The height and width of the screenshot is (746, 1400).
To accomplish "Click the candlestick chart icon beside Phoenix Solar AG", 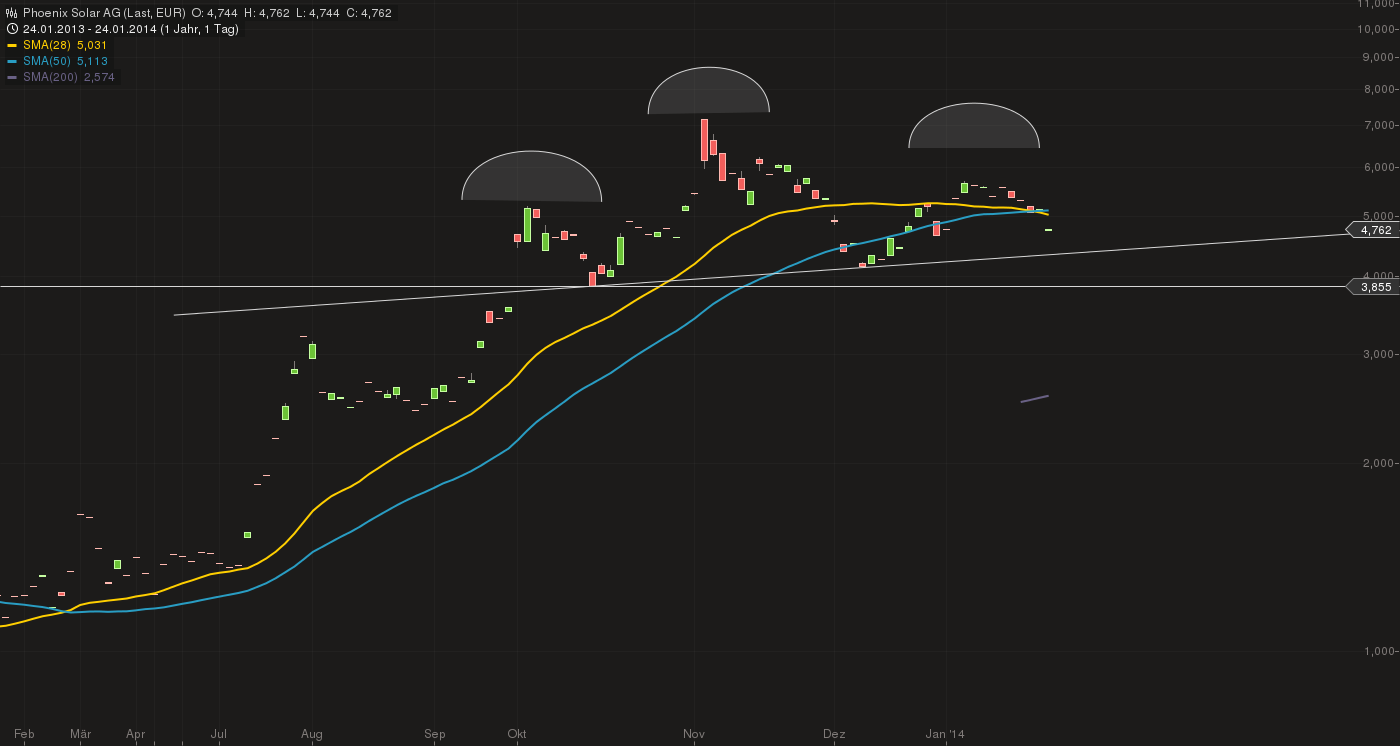I will tap(12, 13).
